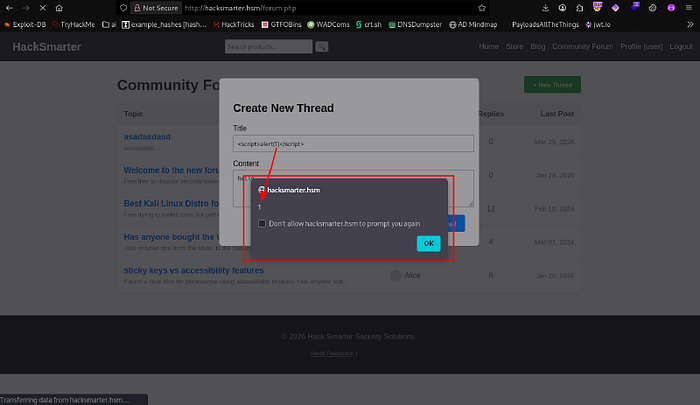Open the Exploit-DB bookmark

click(25, 25)
